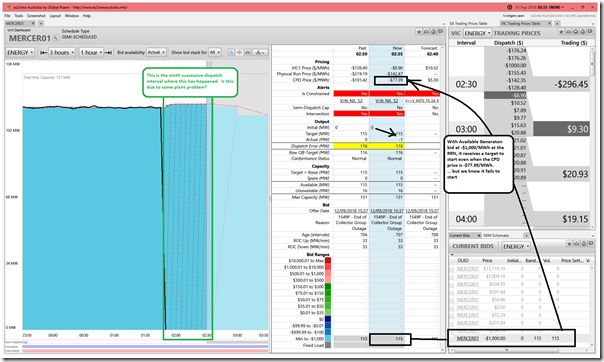
Task: Click the star icon in VIC Trading Prices header
Action: click(x=562, y=32)
